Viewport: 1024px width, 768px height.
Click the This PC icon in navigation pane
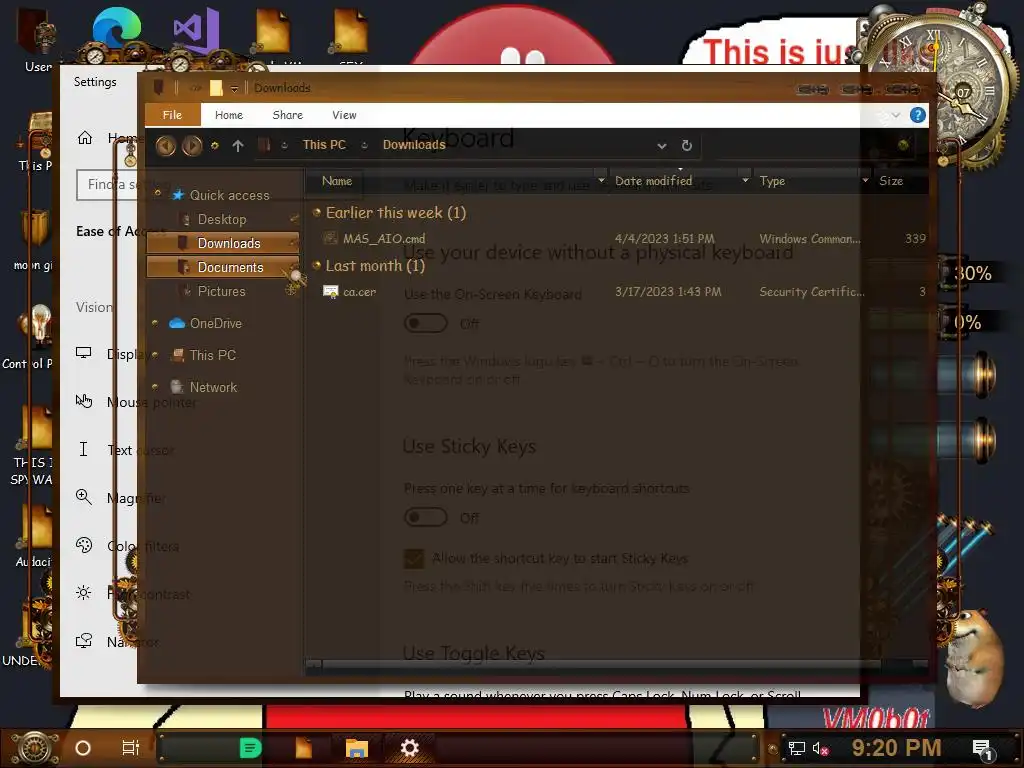pyautogui.click(x=176, y=355)
